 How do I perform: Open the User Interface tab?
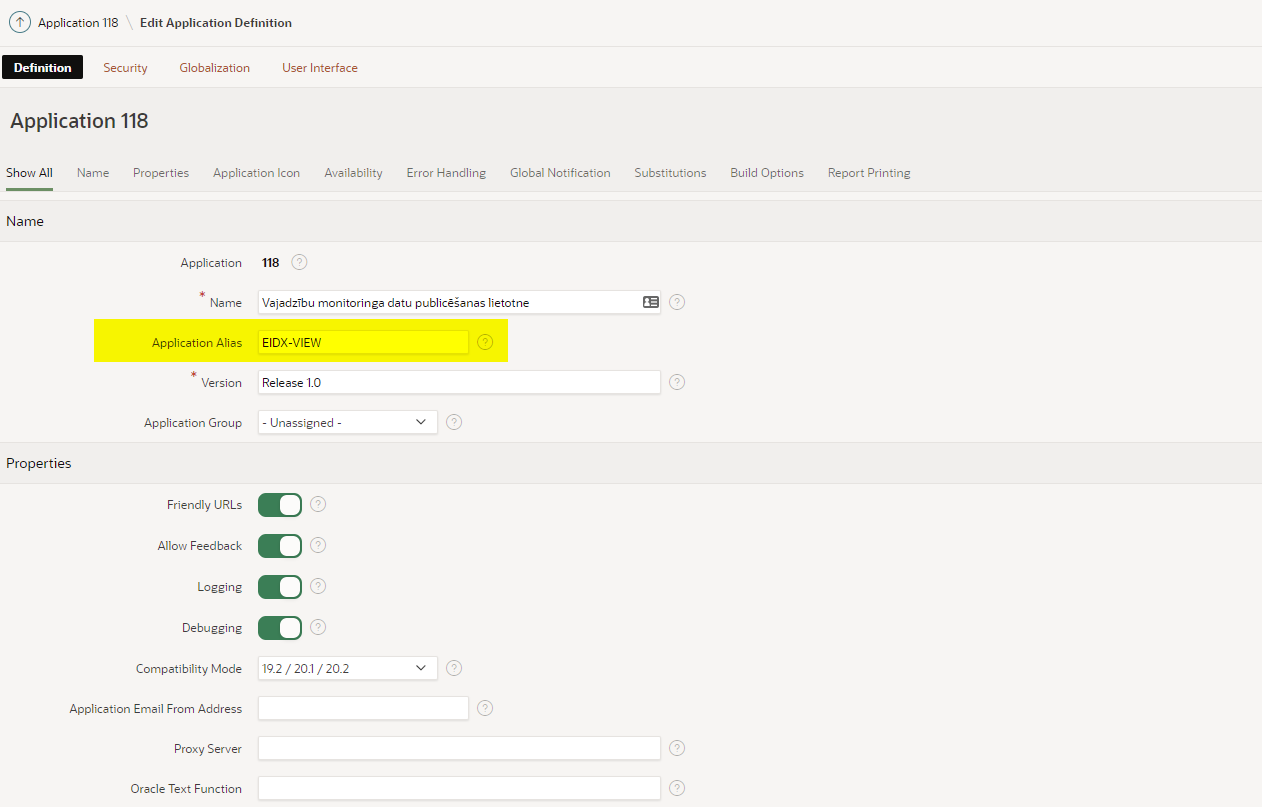319,68
